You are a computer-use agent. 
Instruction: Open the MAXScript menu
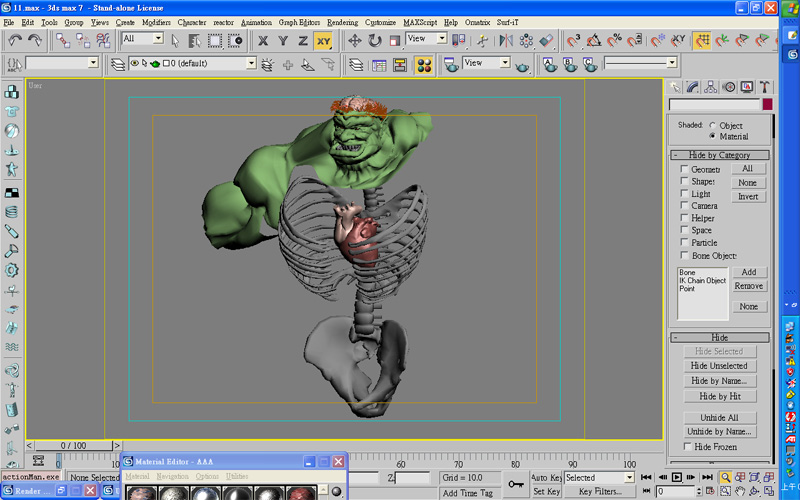click(420, 22)
